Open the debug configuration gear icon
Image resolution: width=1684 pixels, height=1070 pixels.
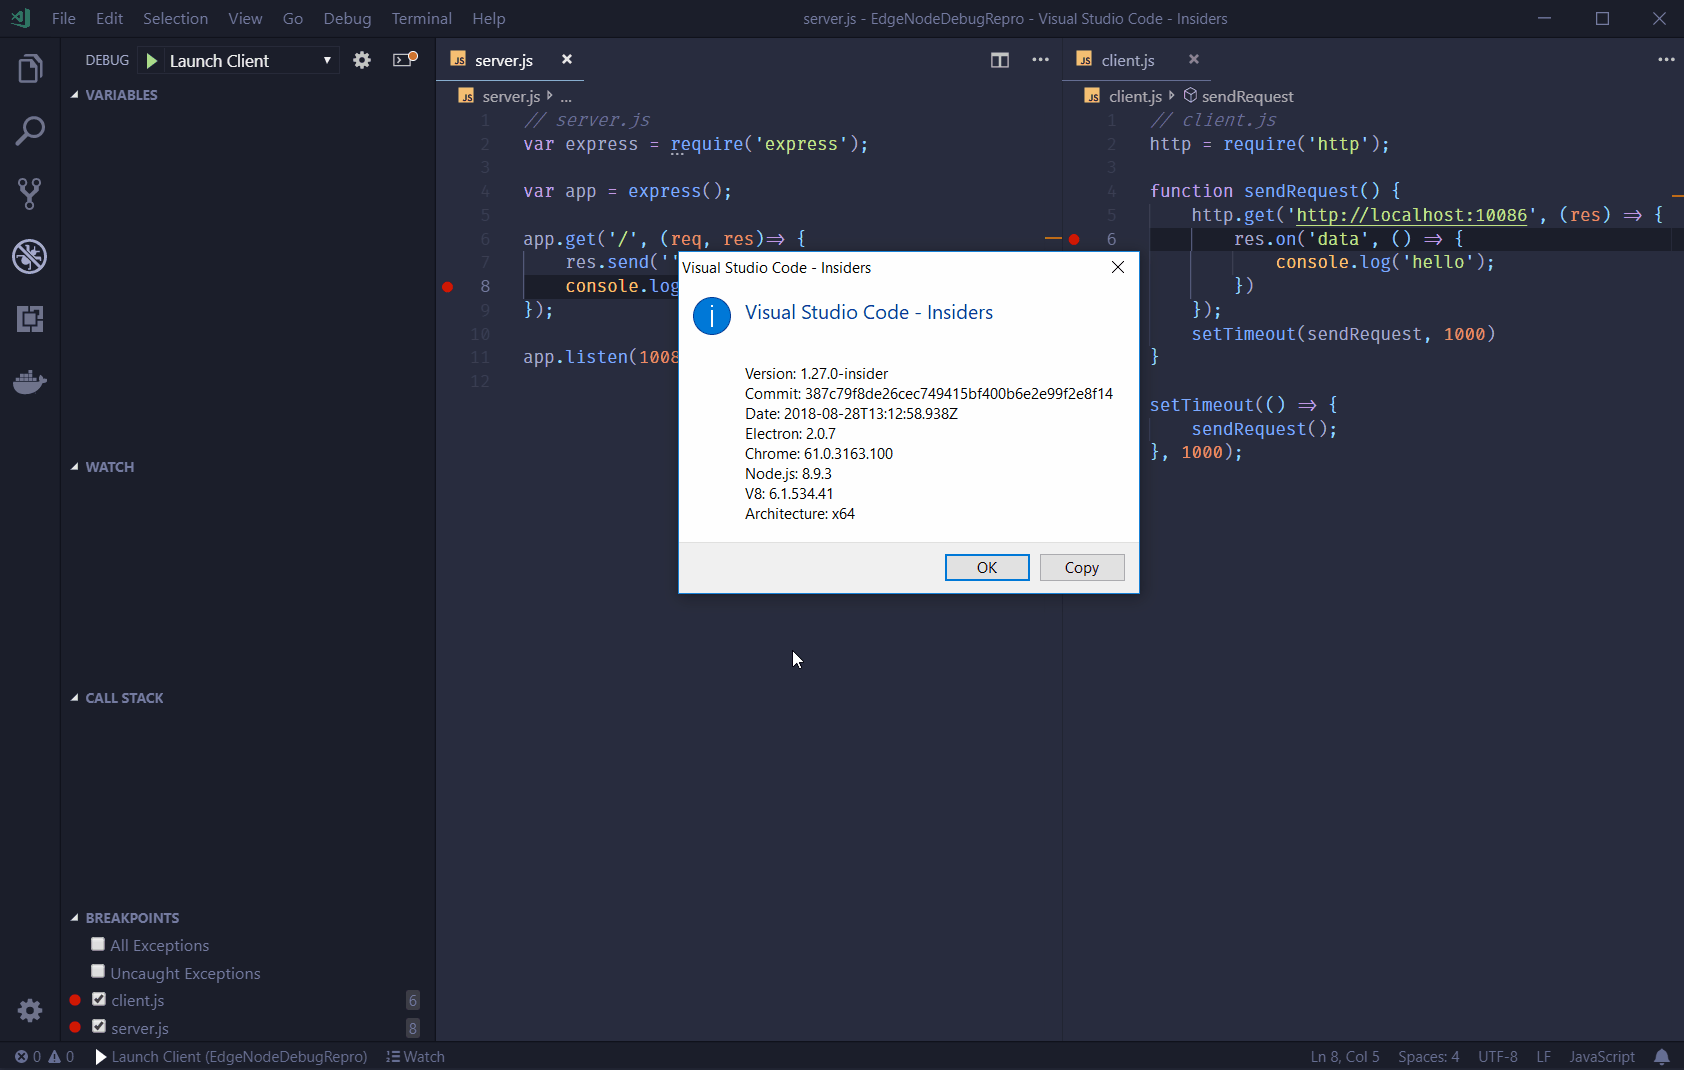[x=362, y=60]
